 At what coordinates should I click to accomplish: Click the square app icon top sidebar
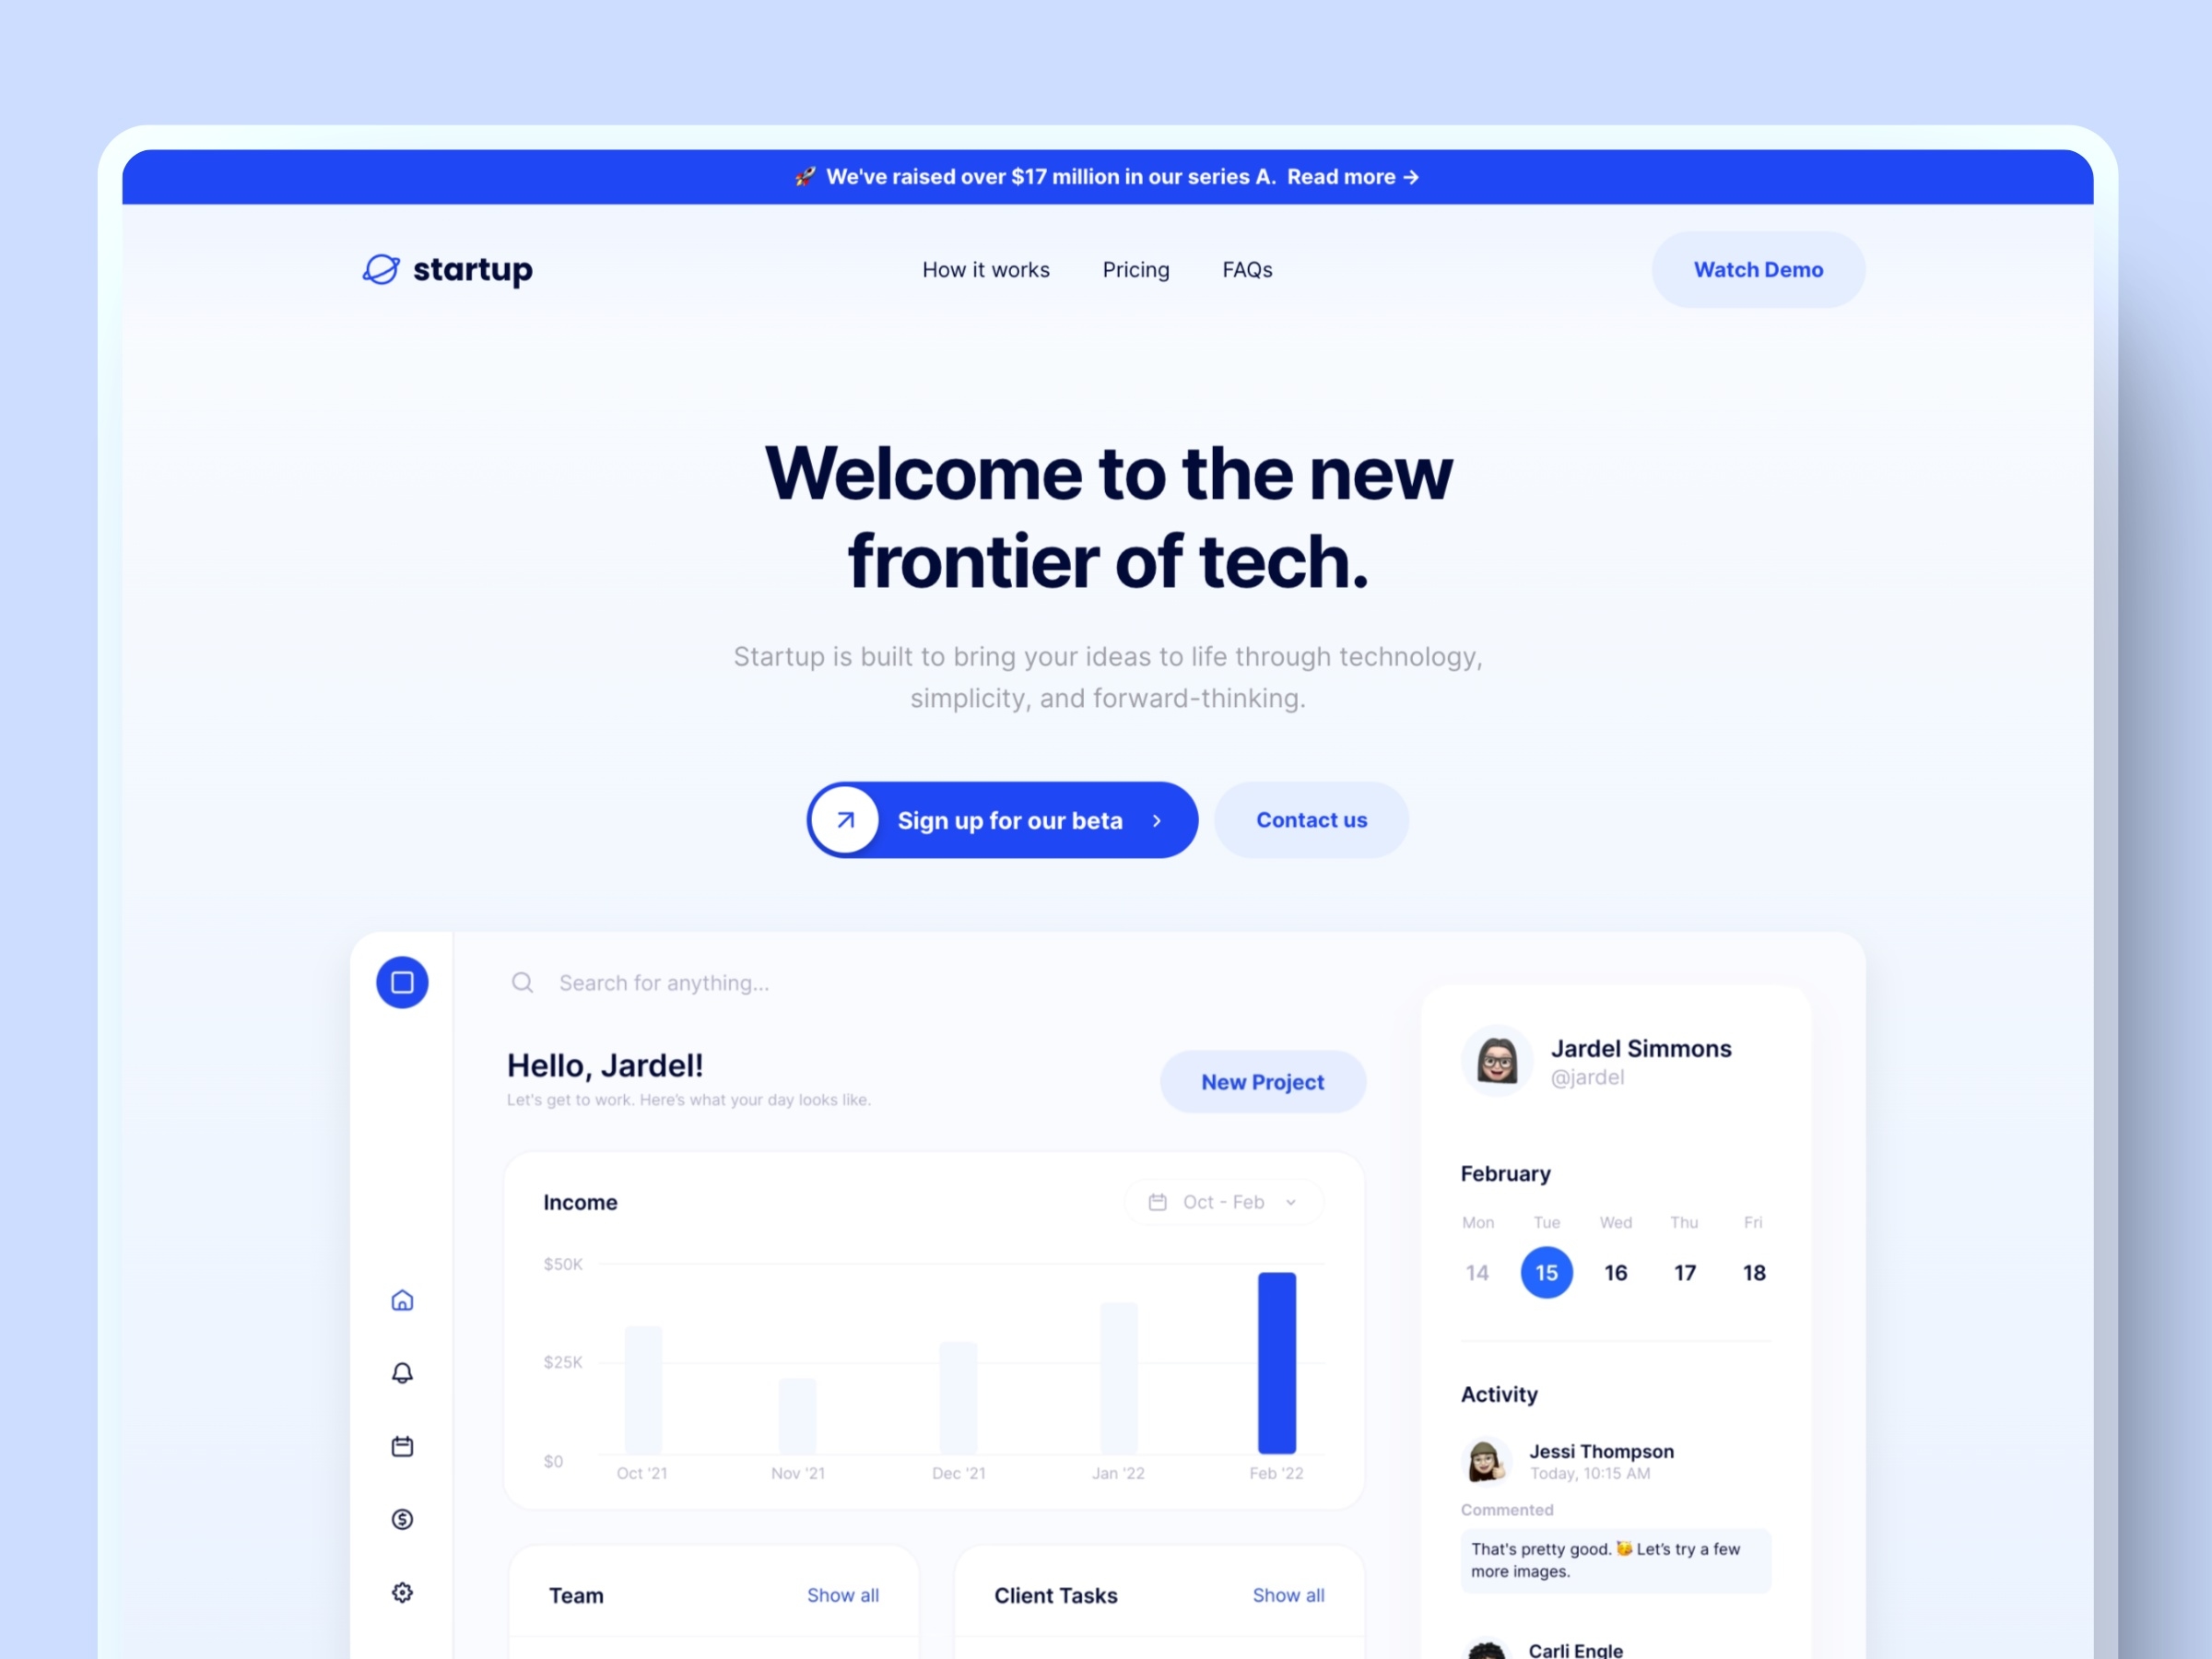[x=403, y=982]
